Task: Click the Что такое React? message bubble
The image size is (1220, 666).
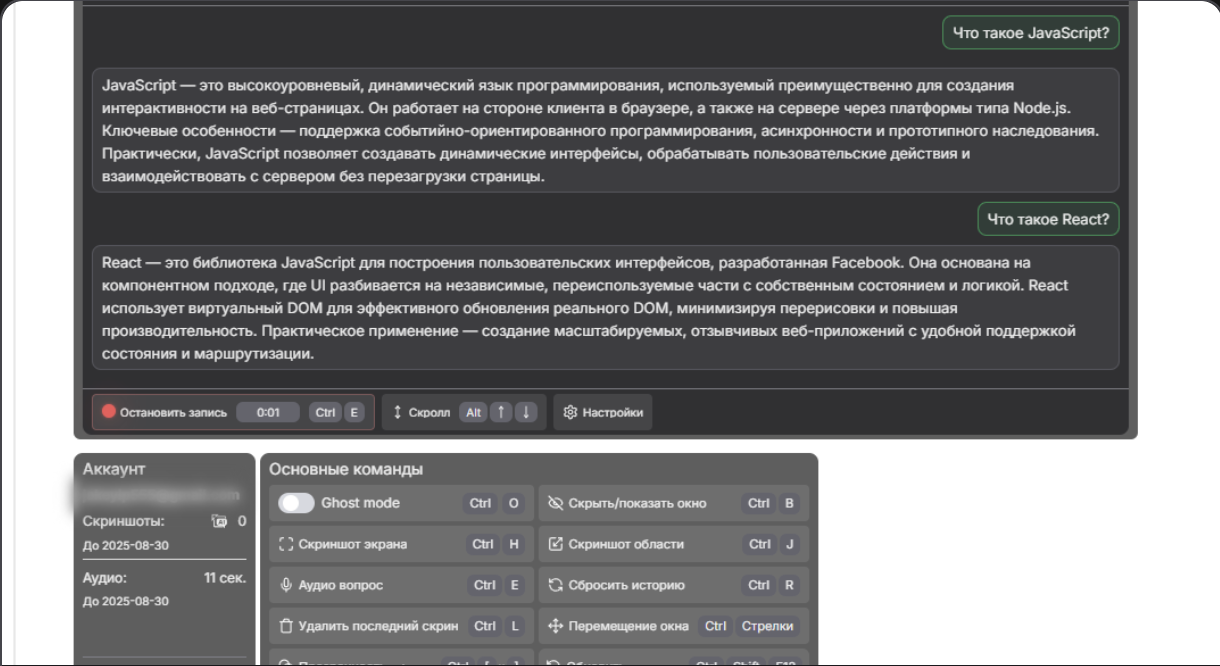Action: click(x=1048, y=219)
